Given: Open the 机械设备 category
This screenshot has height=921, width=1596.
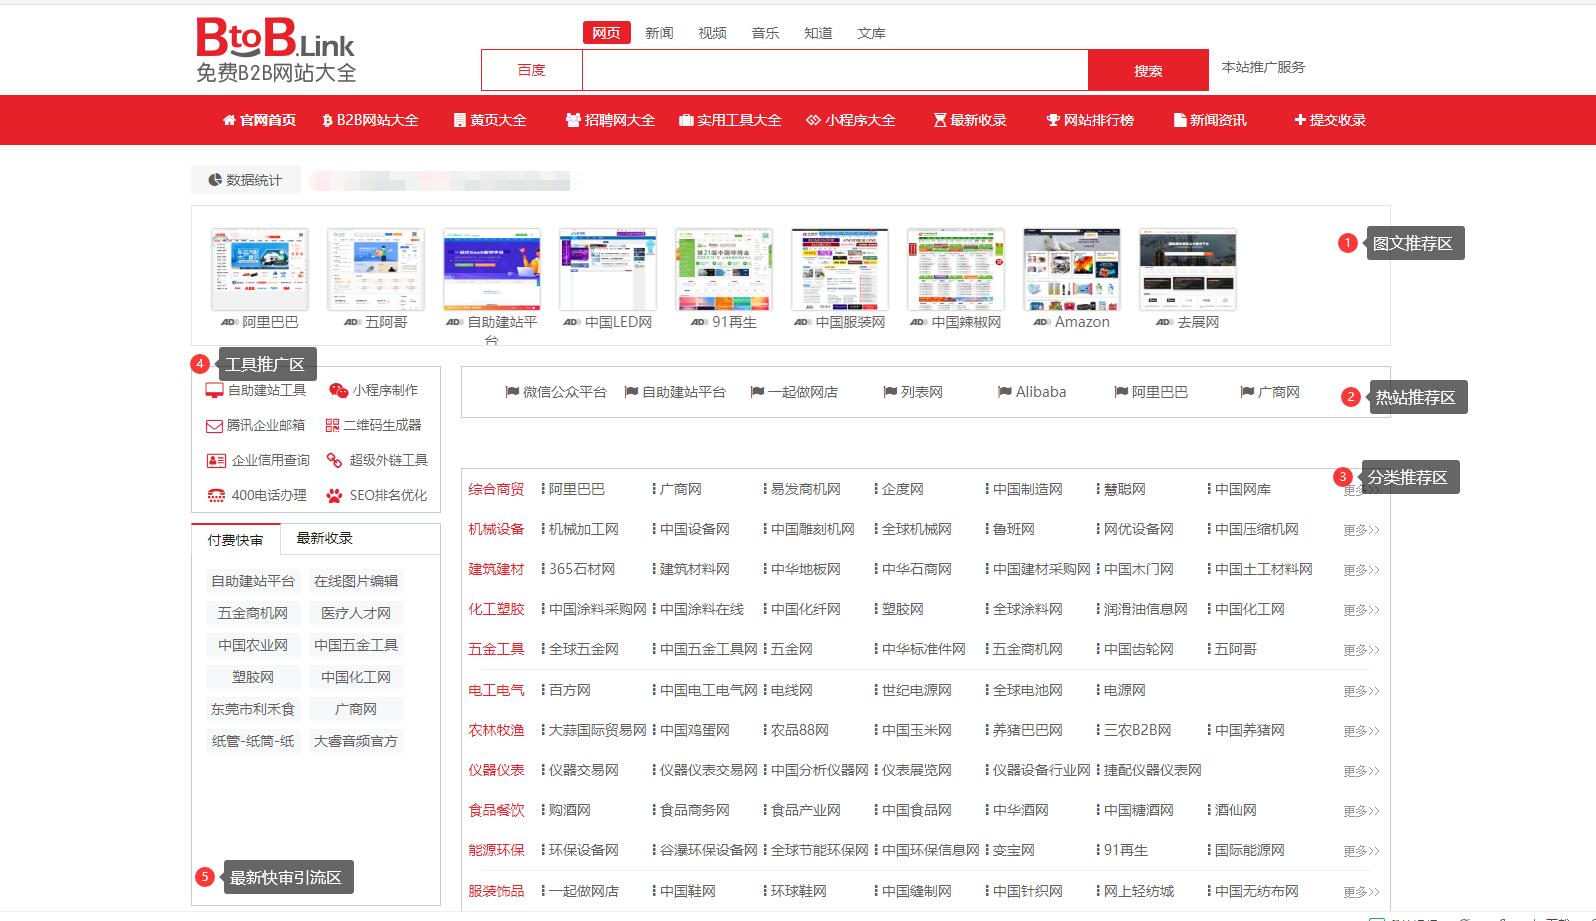Looking at the screenshot, I should click(496, 529).
